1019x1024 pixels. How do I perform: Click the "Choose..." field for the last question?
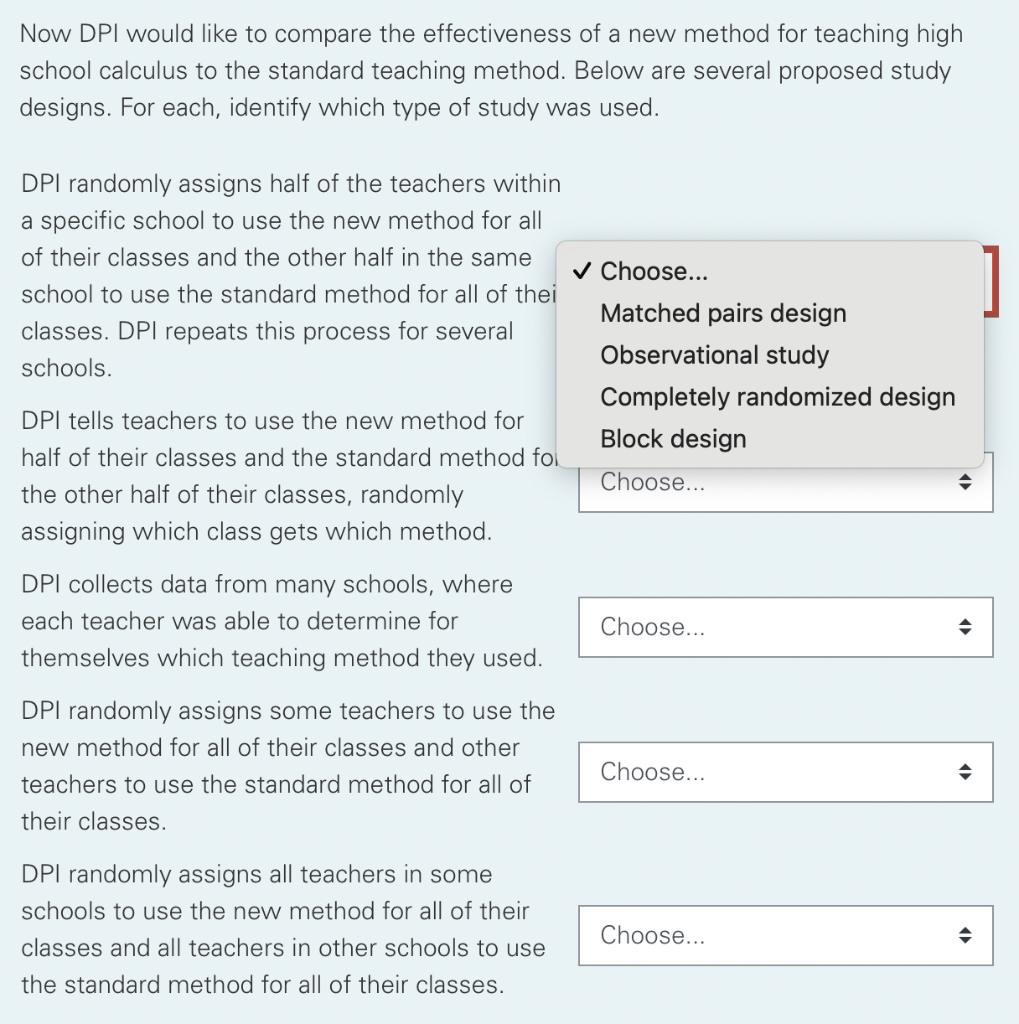coord(650,935)
